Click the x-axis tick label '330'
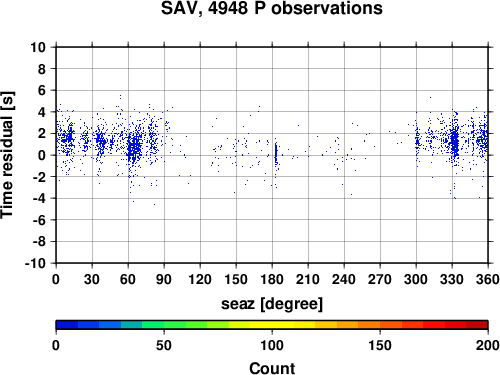 click(x=452, y=279)
